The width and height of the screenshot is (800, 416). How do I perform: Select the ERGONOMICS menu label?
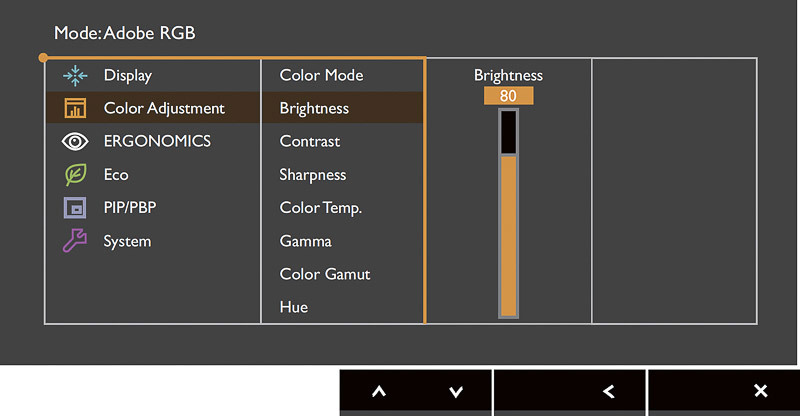click(x=157, y=141)
